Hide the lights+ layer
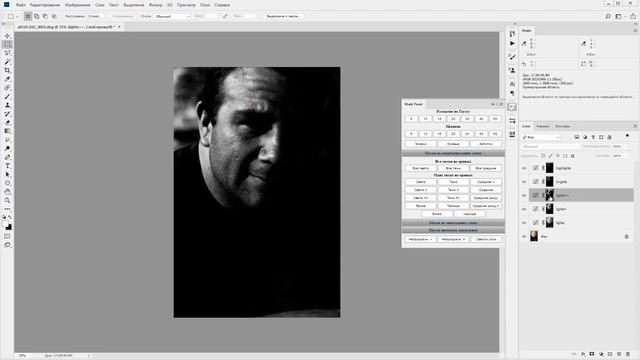Screen dimensions: 640x360 click(x=524, y=209)
